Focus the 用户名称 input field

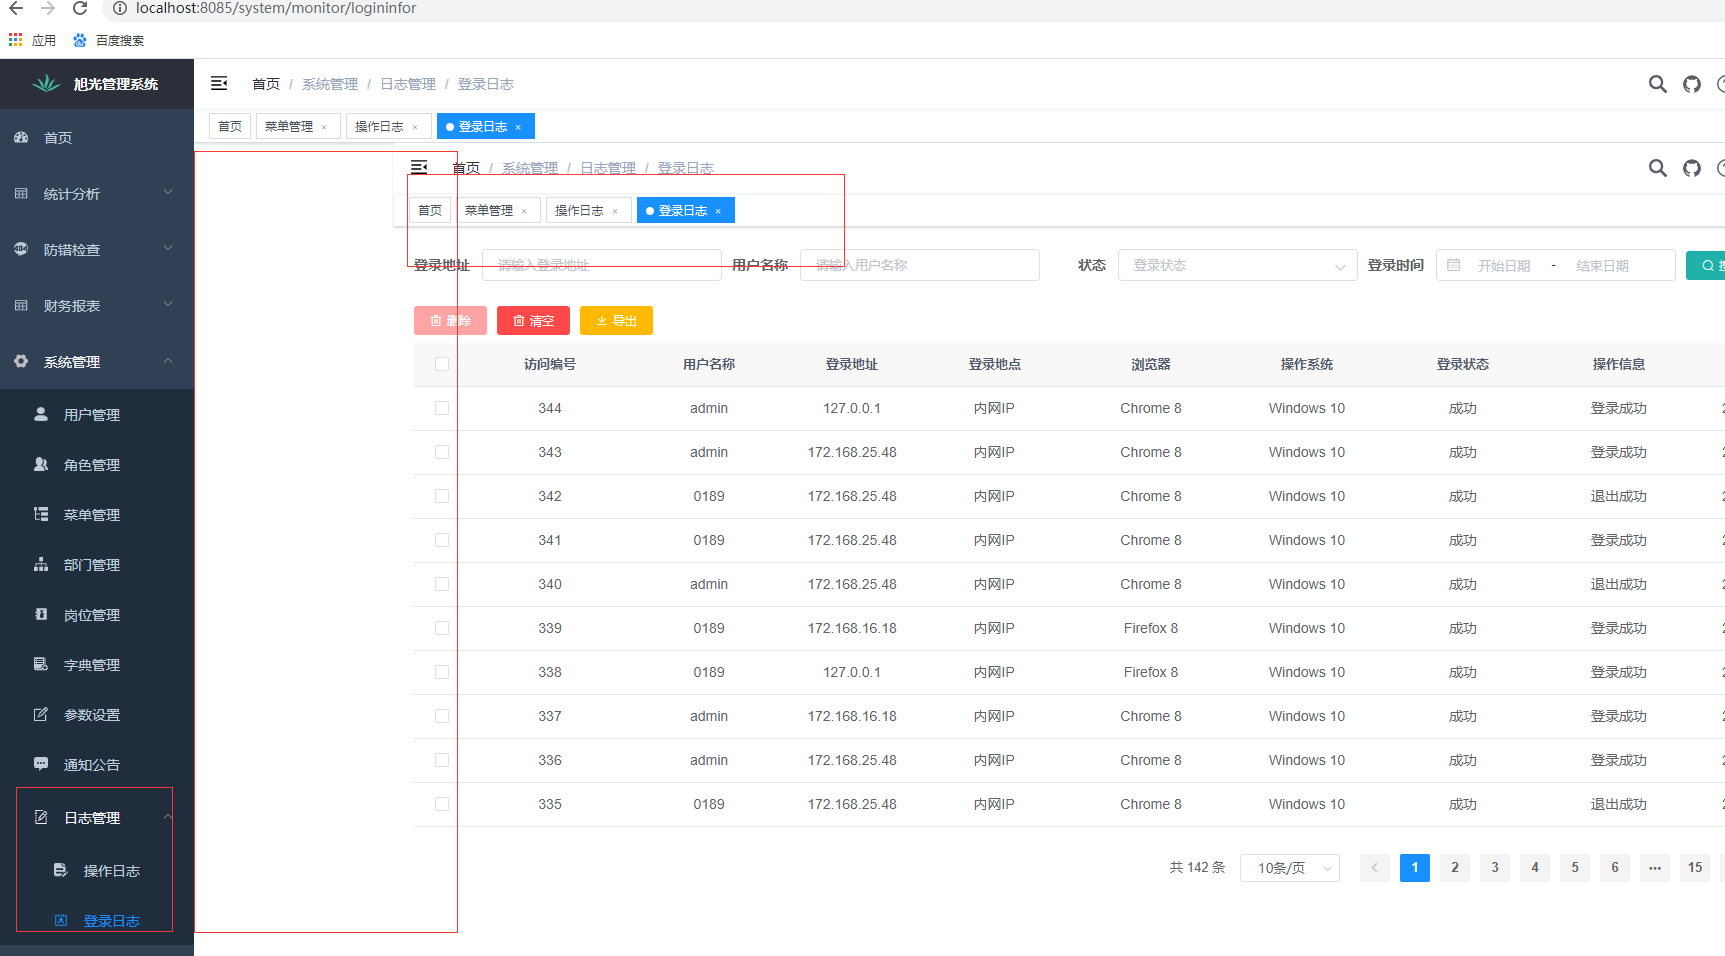[x=920, y=265]
